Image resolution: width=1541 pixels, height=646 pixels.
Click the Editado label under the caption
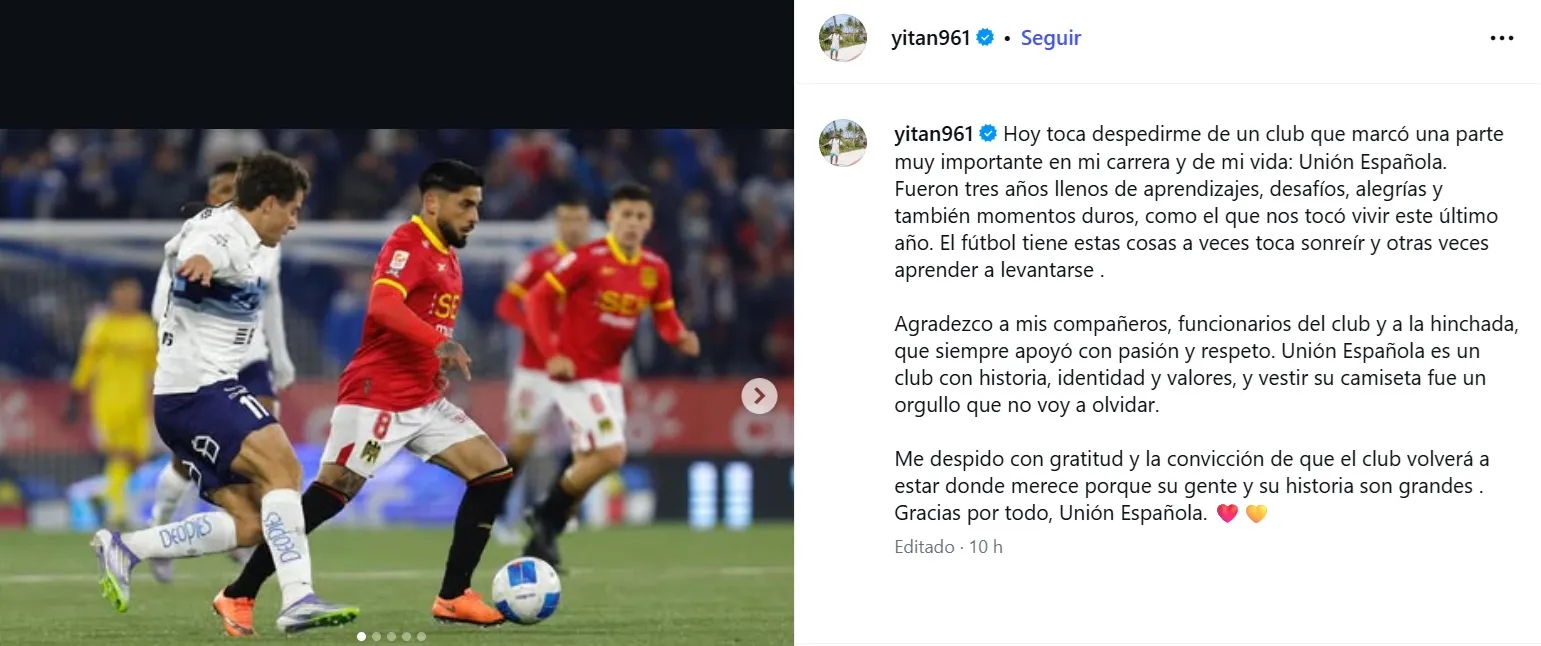coord(924,547)
